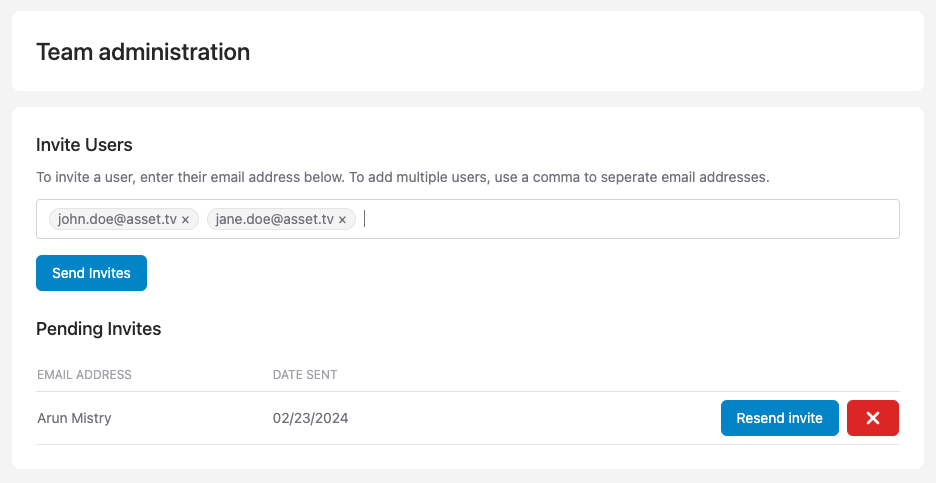The height and width of the screenshot is (483, 936).
Task: Delete Arun Mistry's pending invite with red X
Action: click(x=872, y=418)
